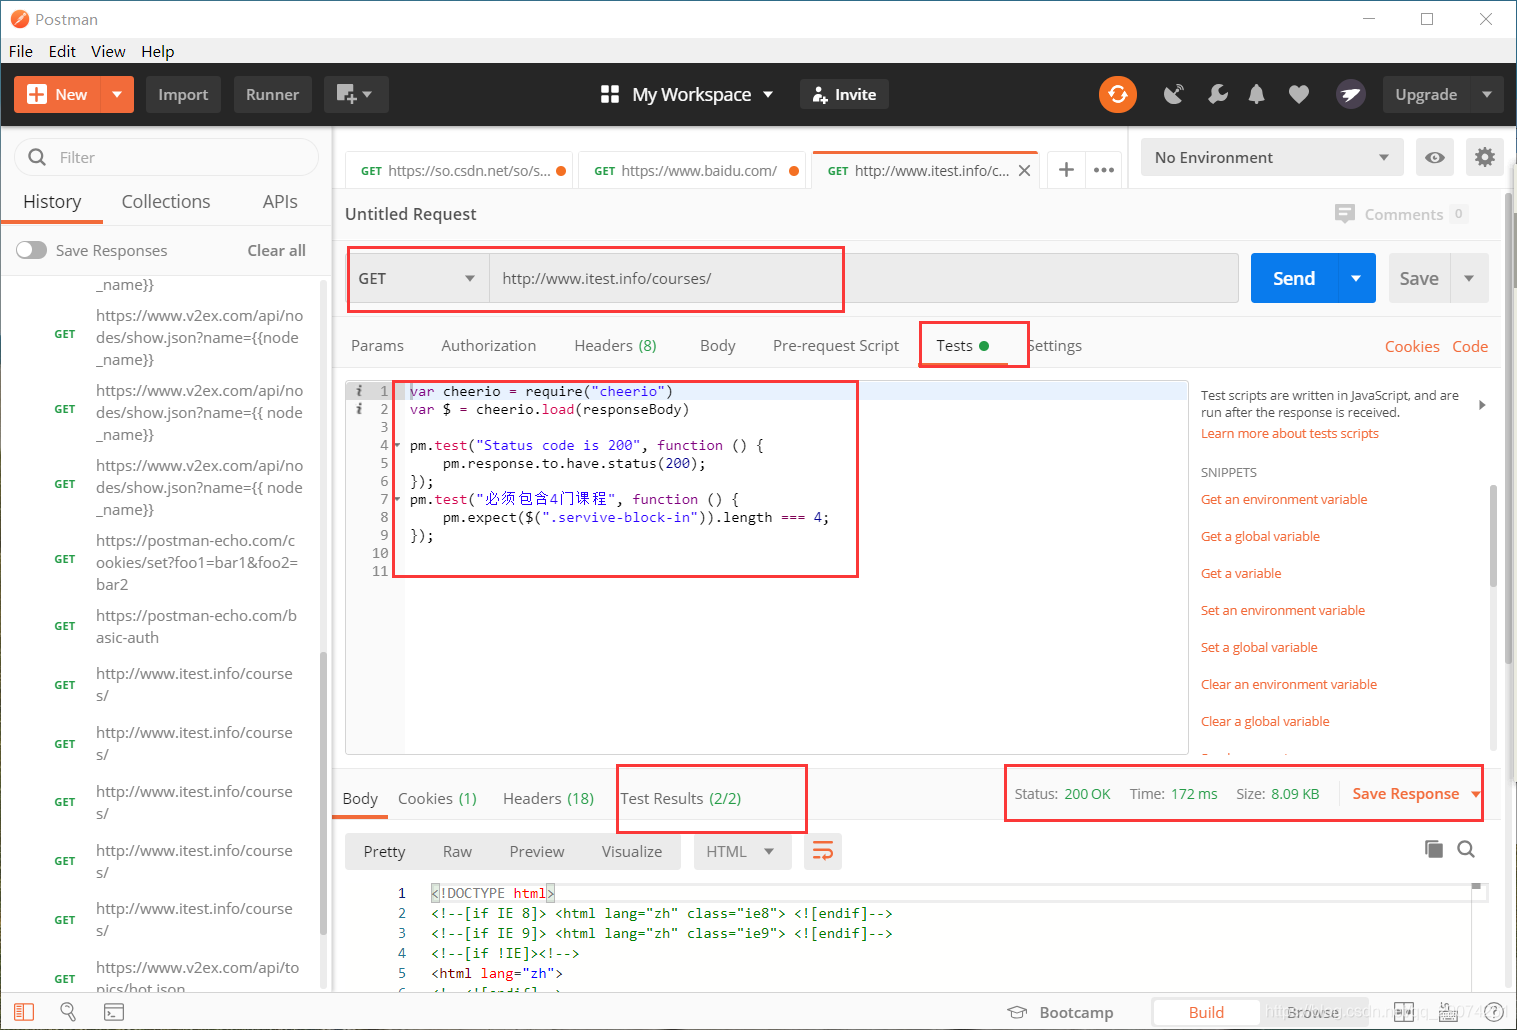Open the GET method dropdown

coord(418,278)
